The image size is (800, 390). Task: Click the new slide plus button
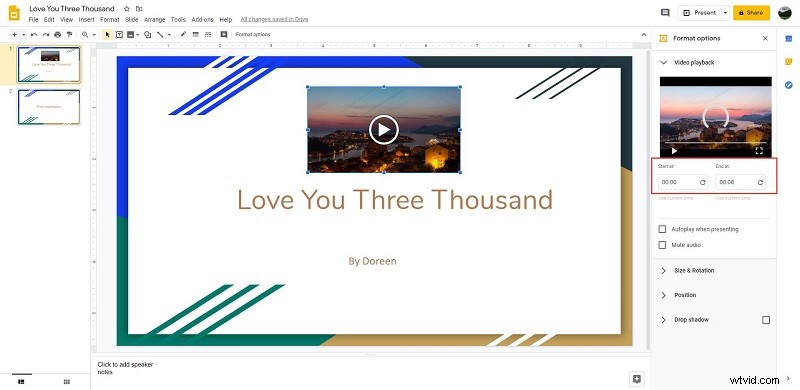pyautogui.click(x=14, y=35)
